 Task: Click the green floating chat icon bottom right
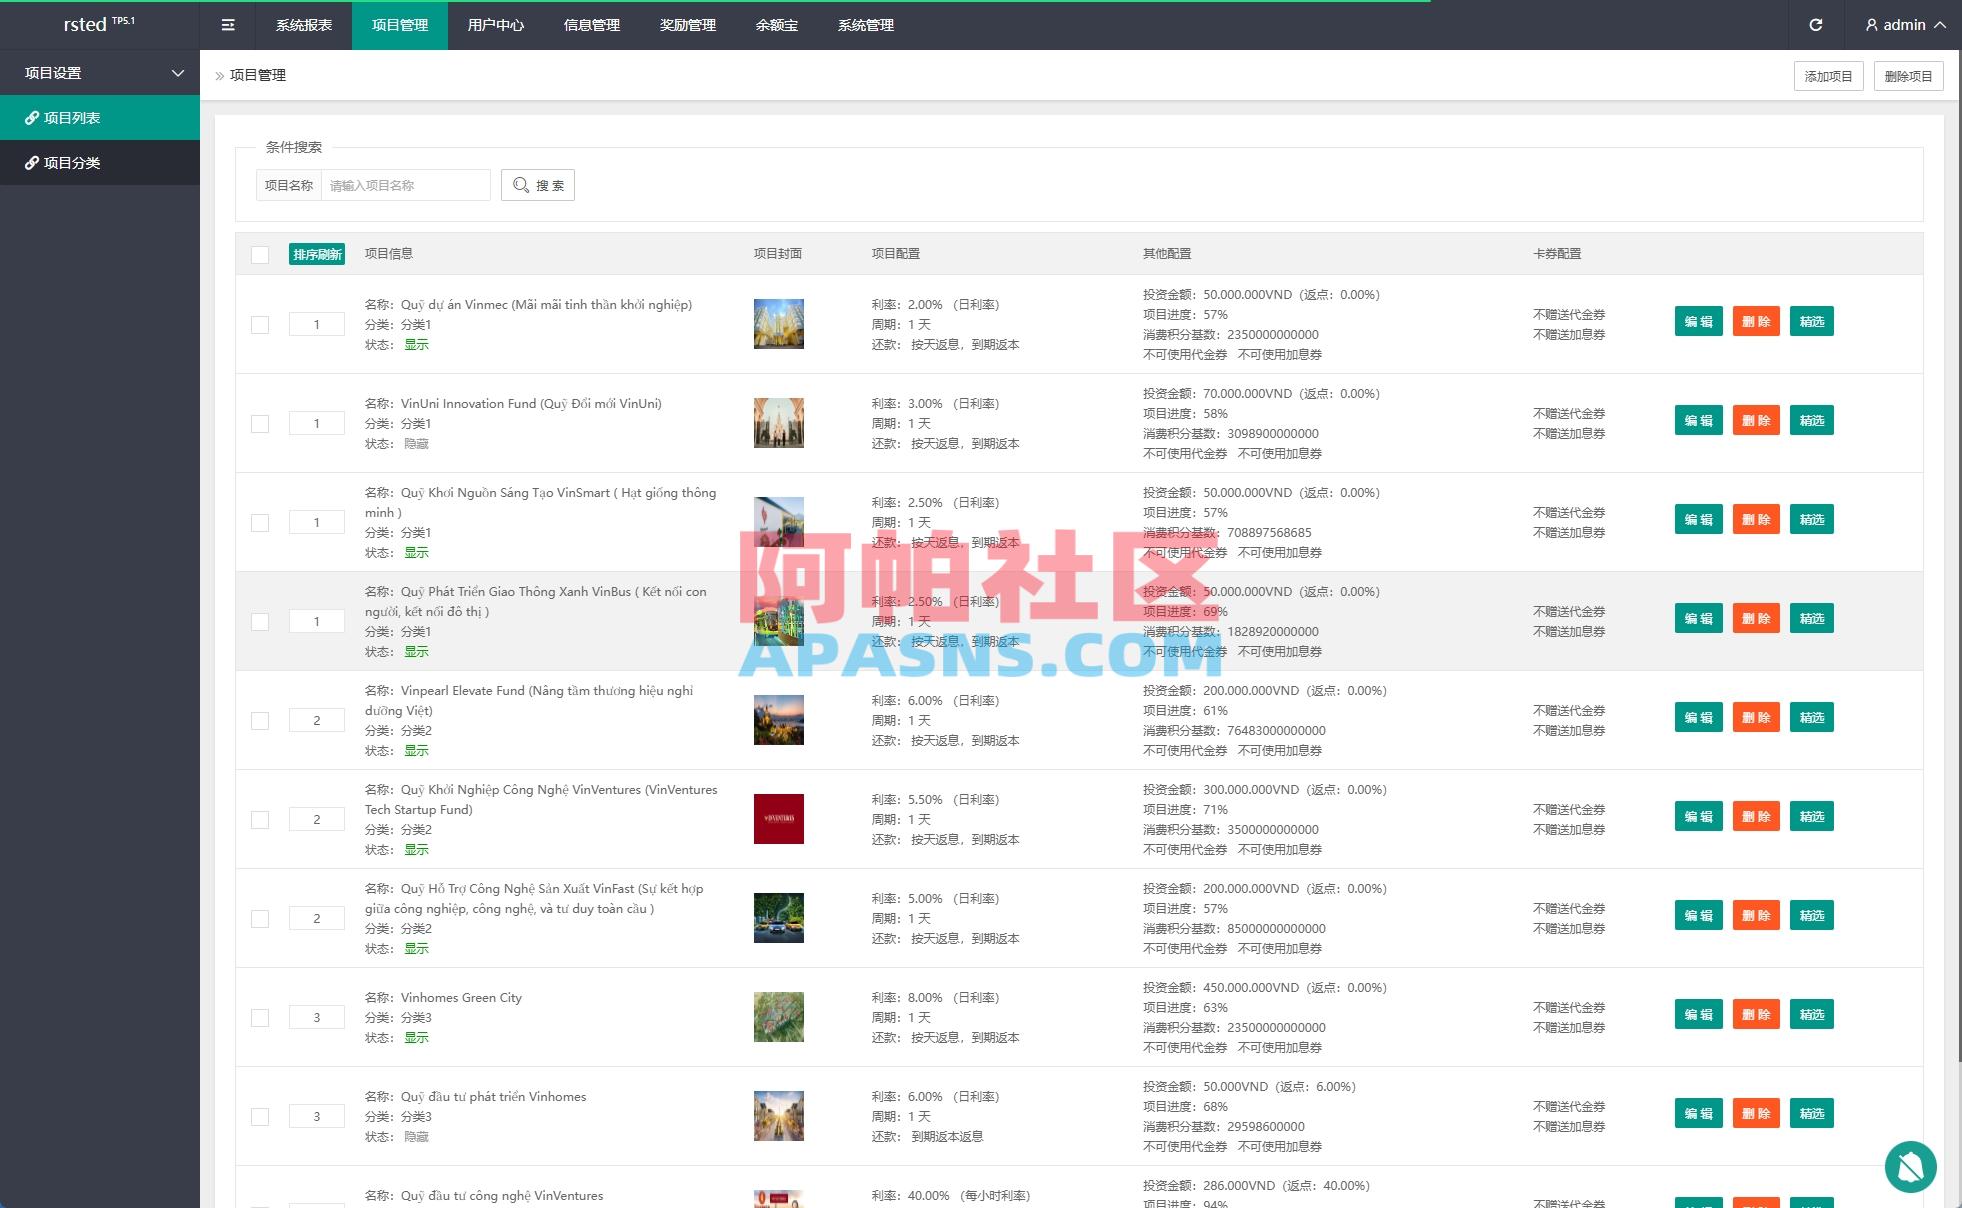click(1911, 1167)
